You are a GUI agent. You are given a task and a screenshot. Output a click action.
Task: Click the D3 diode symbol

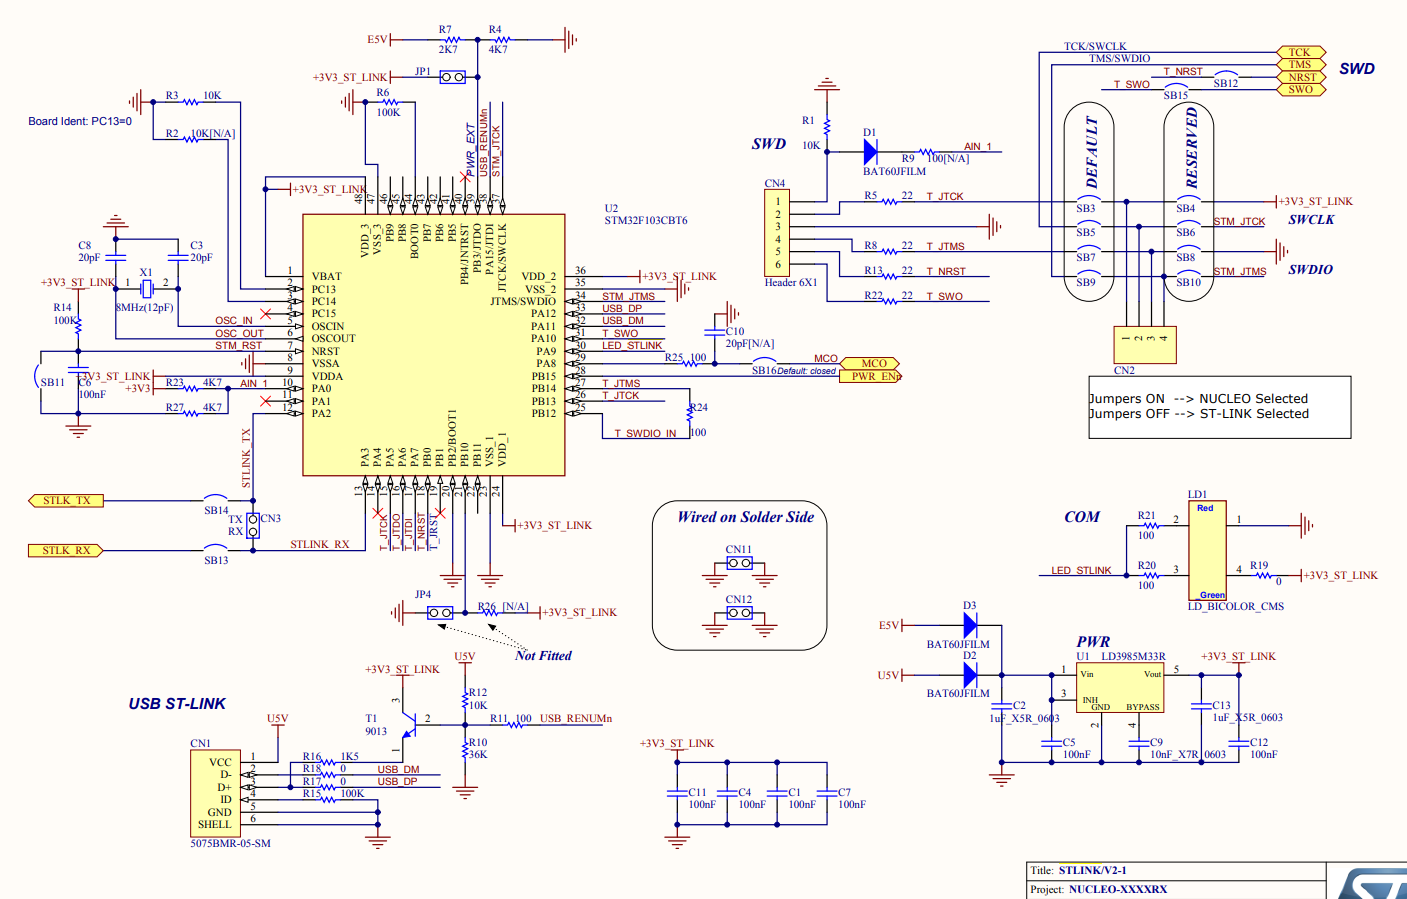click(x=969, y=625)
